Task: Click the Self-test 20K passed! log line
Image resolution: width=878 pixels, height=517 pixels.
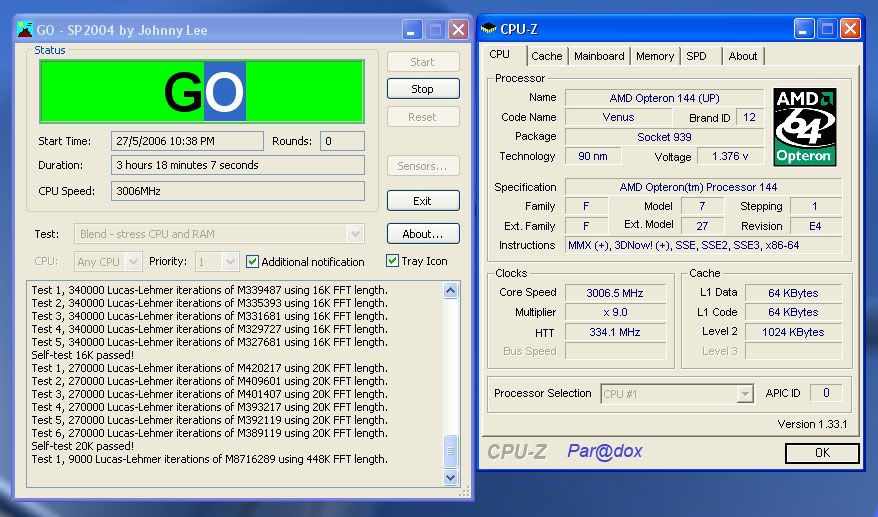Action: 83,446
